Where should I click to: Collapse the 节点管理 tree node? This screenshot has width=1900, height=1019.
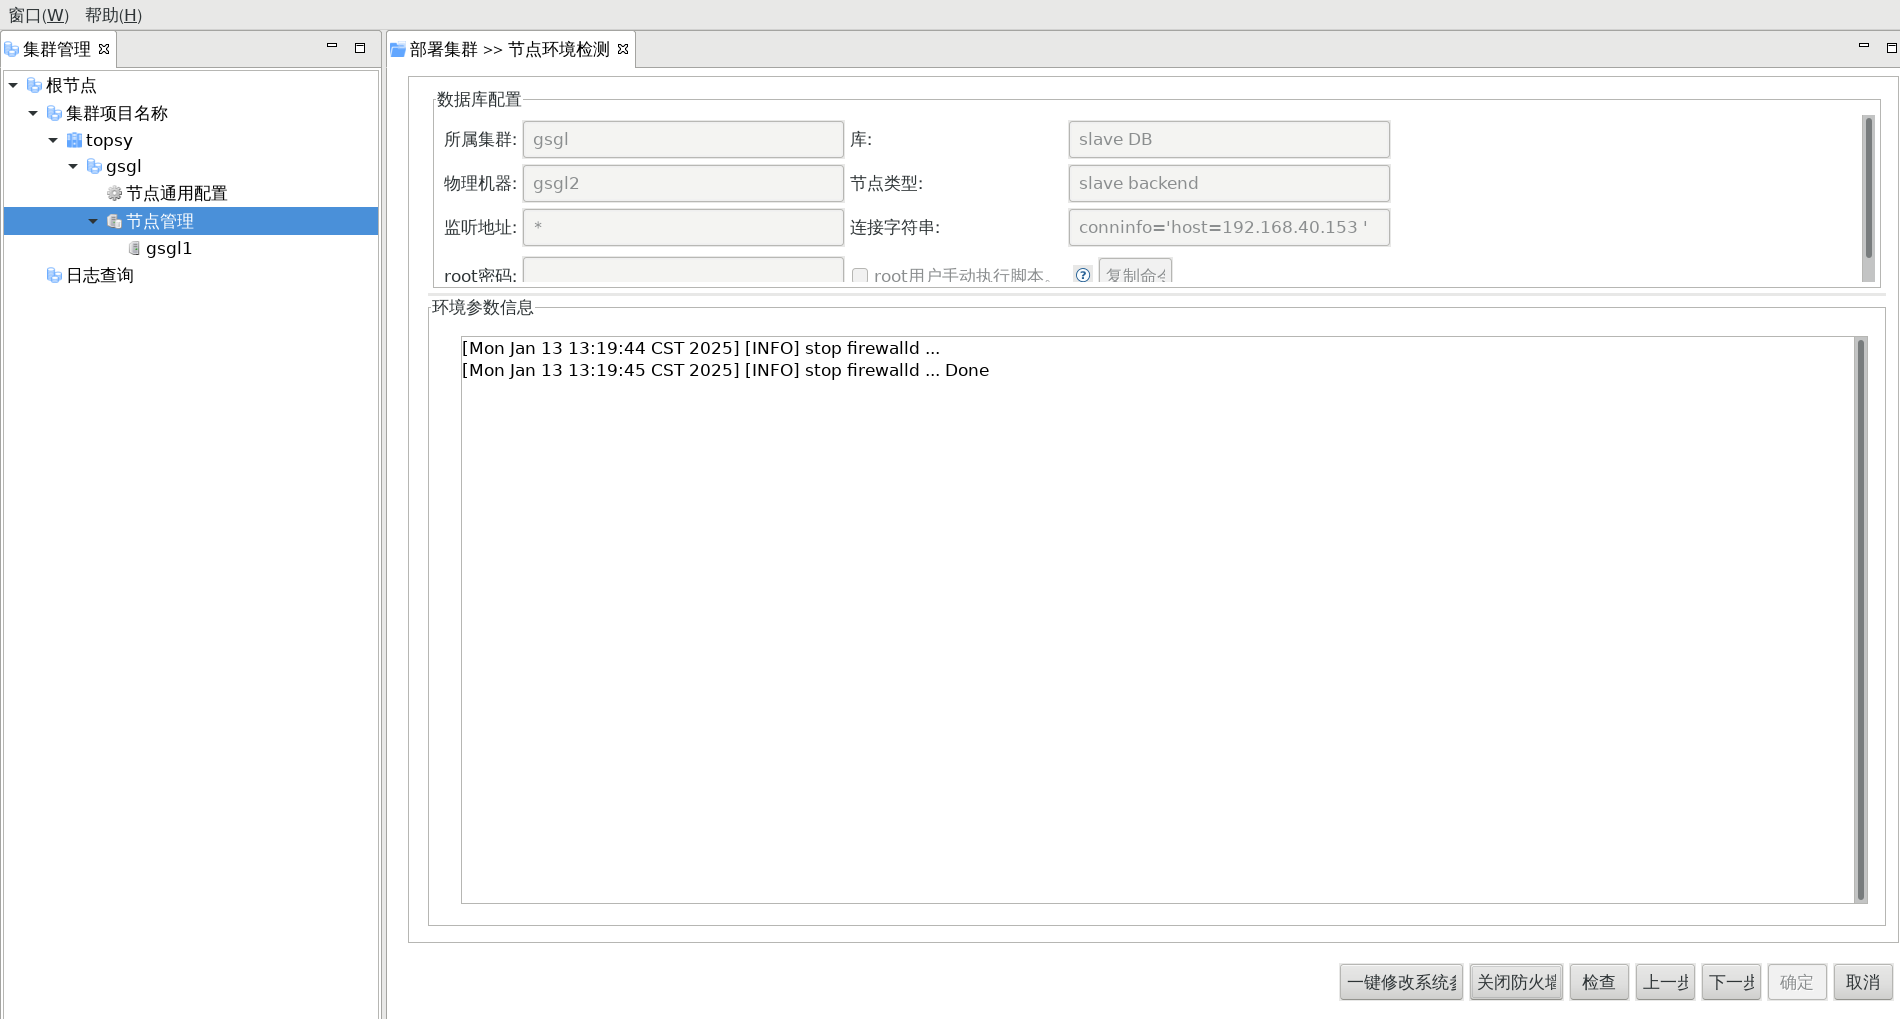click(x=93, y=221)
